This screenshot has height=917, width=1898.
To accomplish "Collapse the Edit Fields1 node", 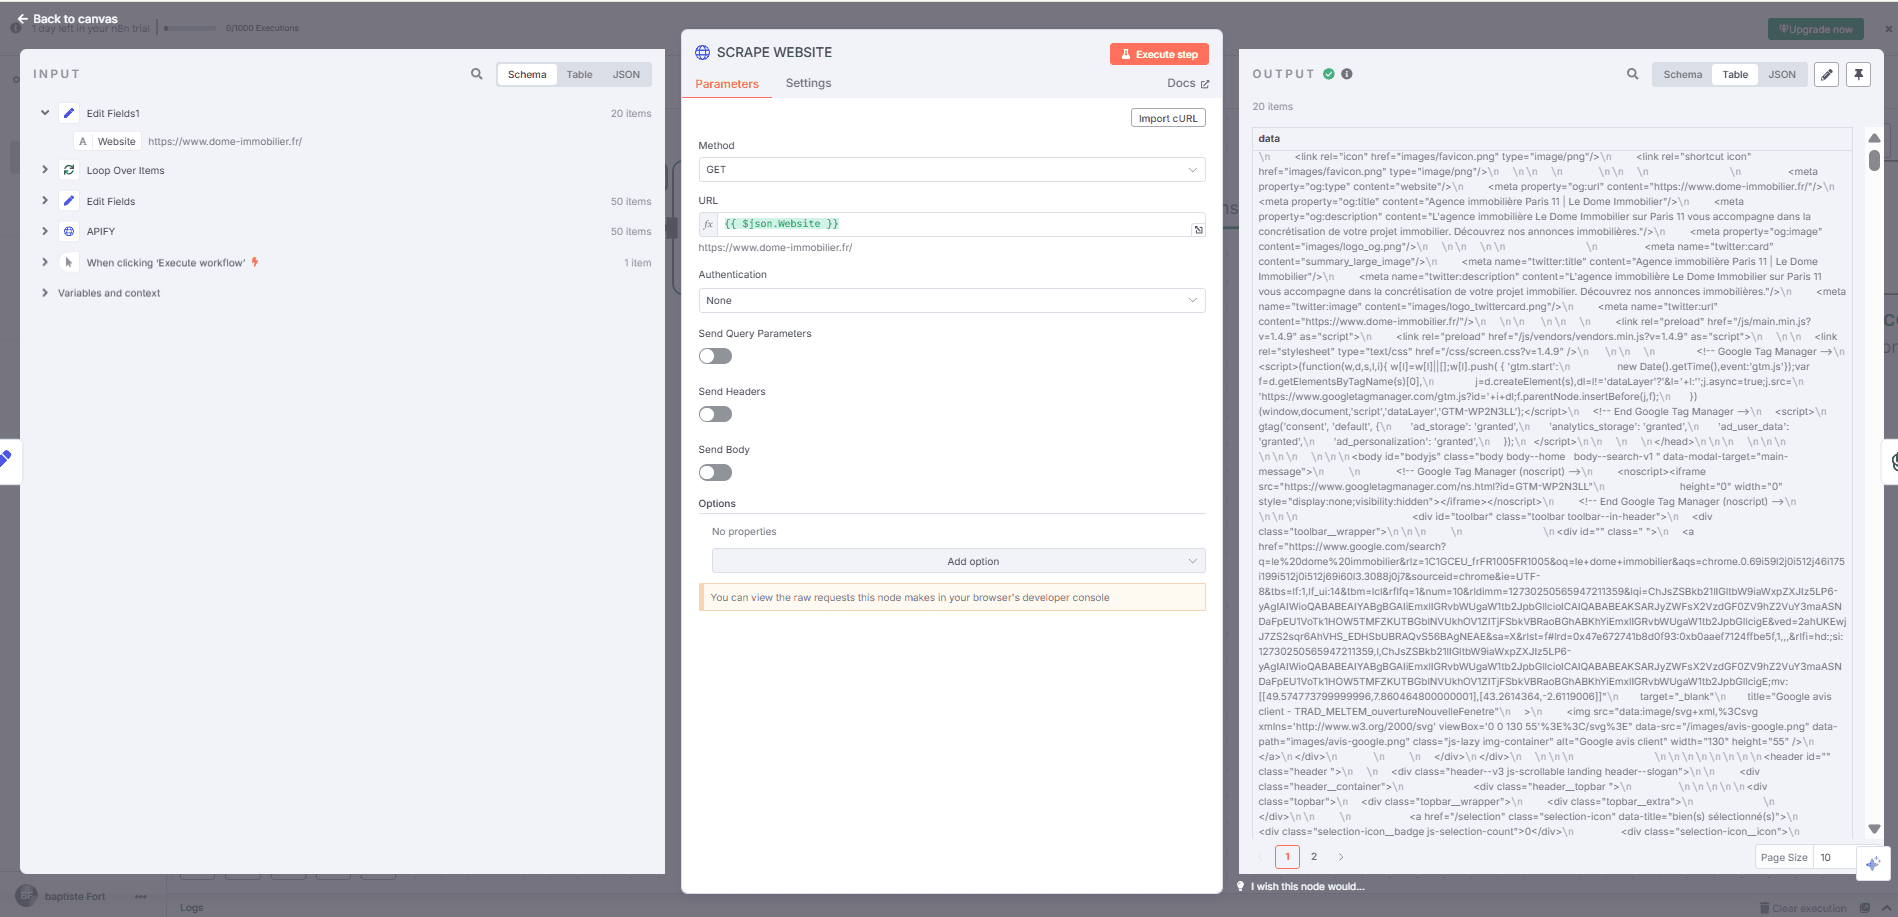I will click(x=45, y=113).
